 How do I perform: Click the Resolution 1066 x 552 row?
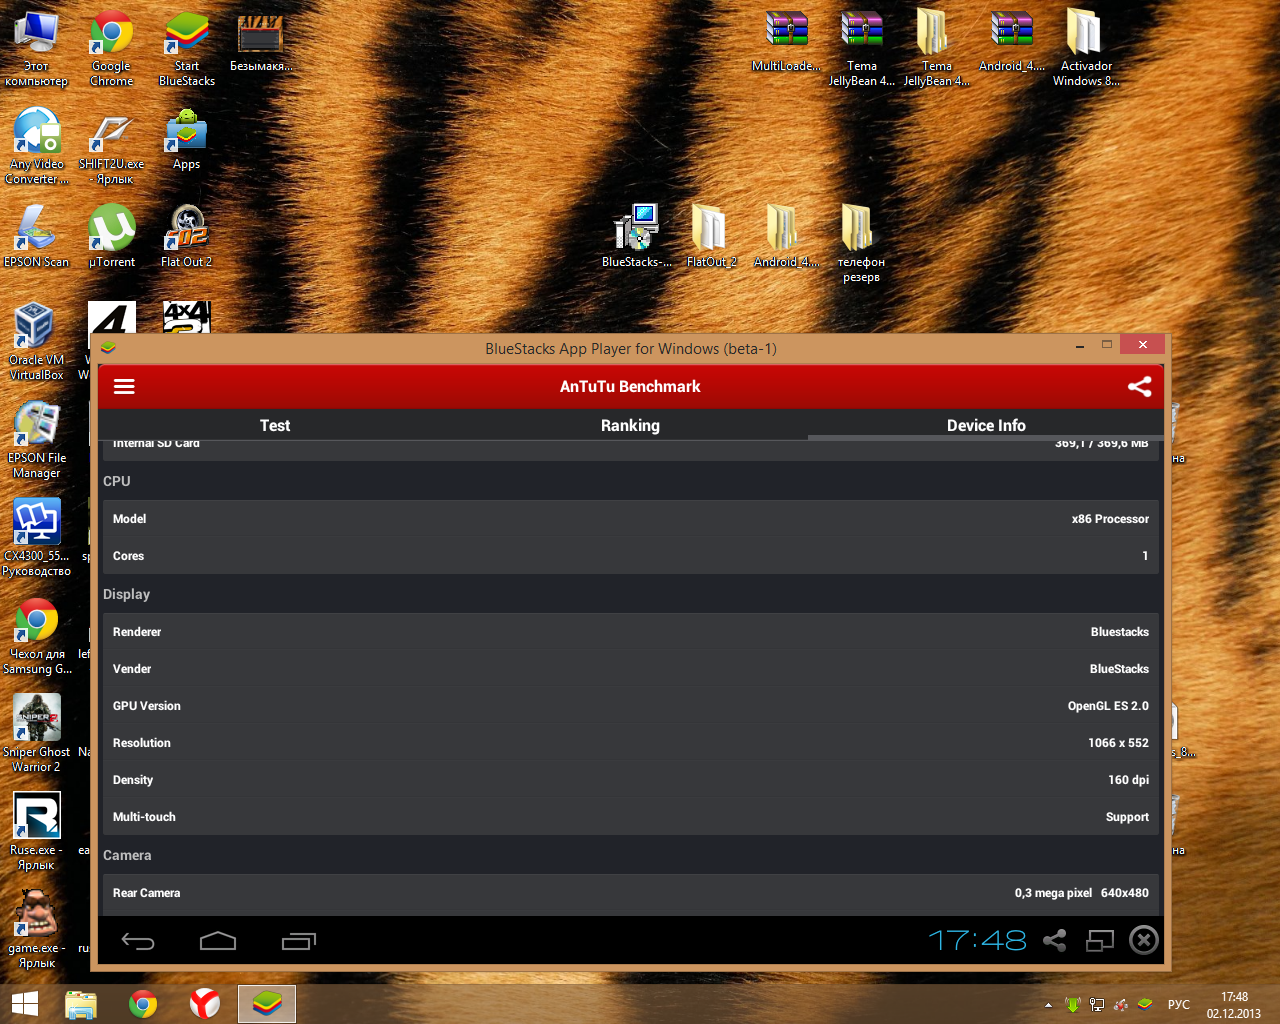click(x=631, y=743)
